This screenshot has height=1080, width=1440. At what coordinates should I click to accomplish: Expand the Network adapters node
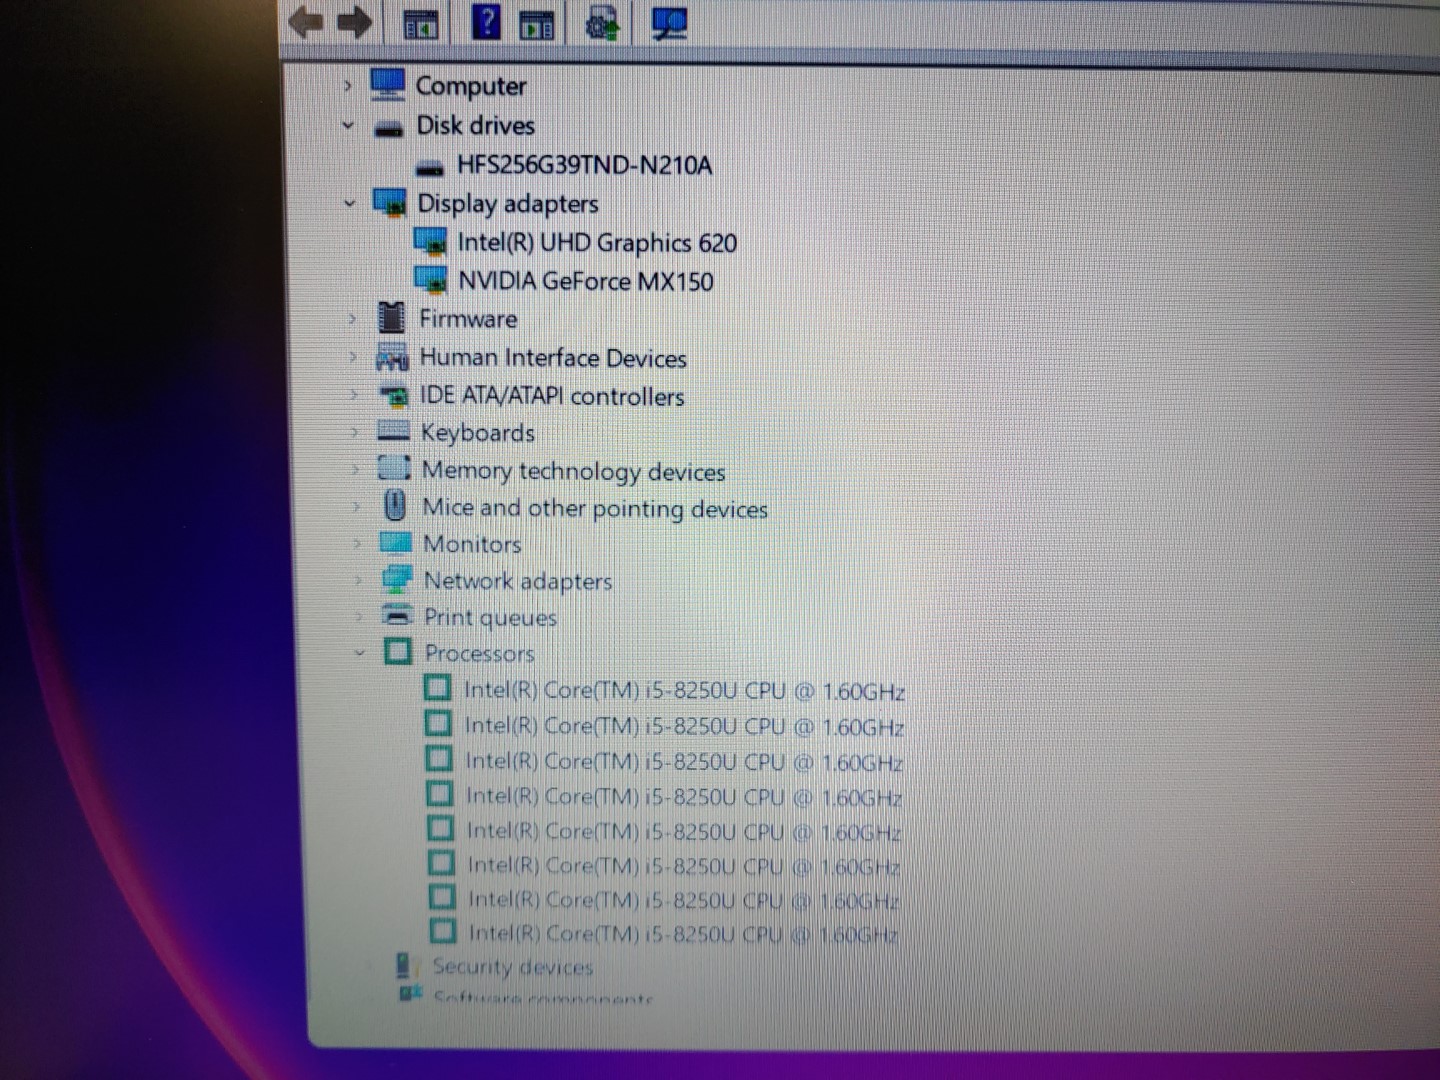click(x=358, y=580)
